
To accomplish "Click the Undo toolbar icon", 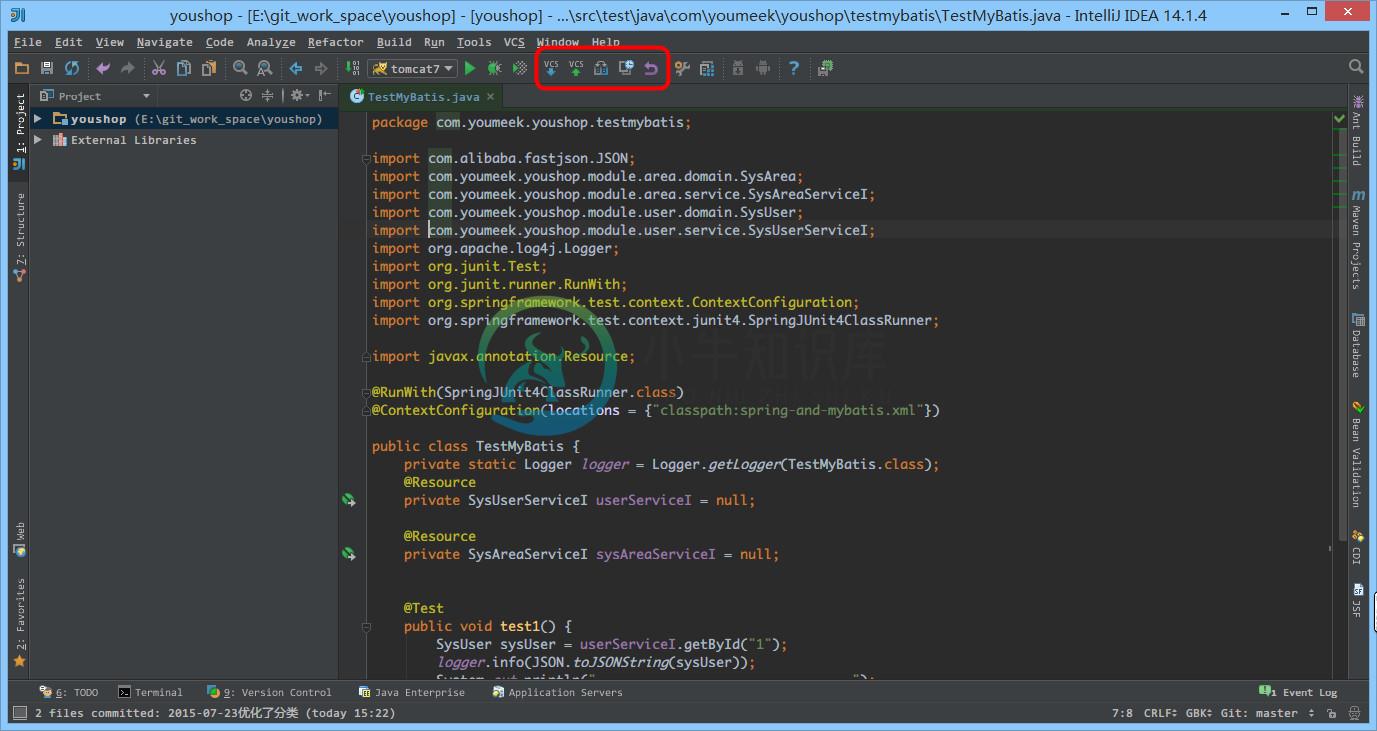I will pyautogui.click(x=103, y=68).
